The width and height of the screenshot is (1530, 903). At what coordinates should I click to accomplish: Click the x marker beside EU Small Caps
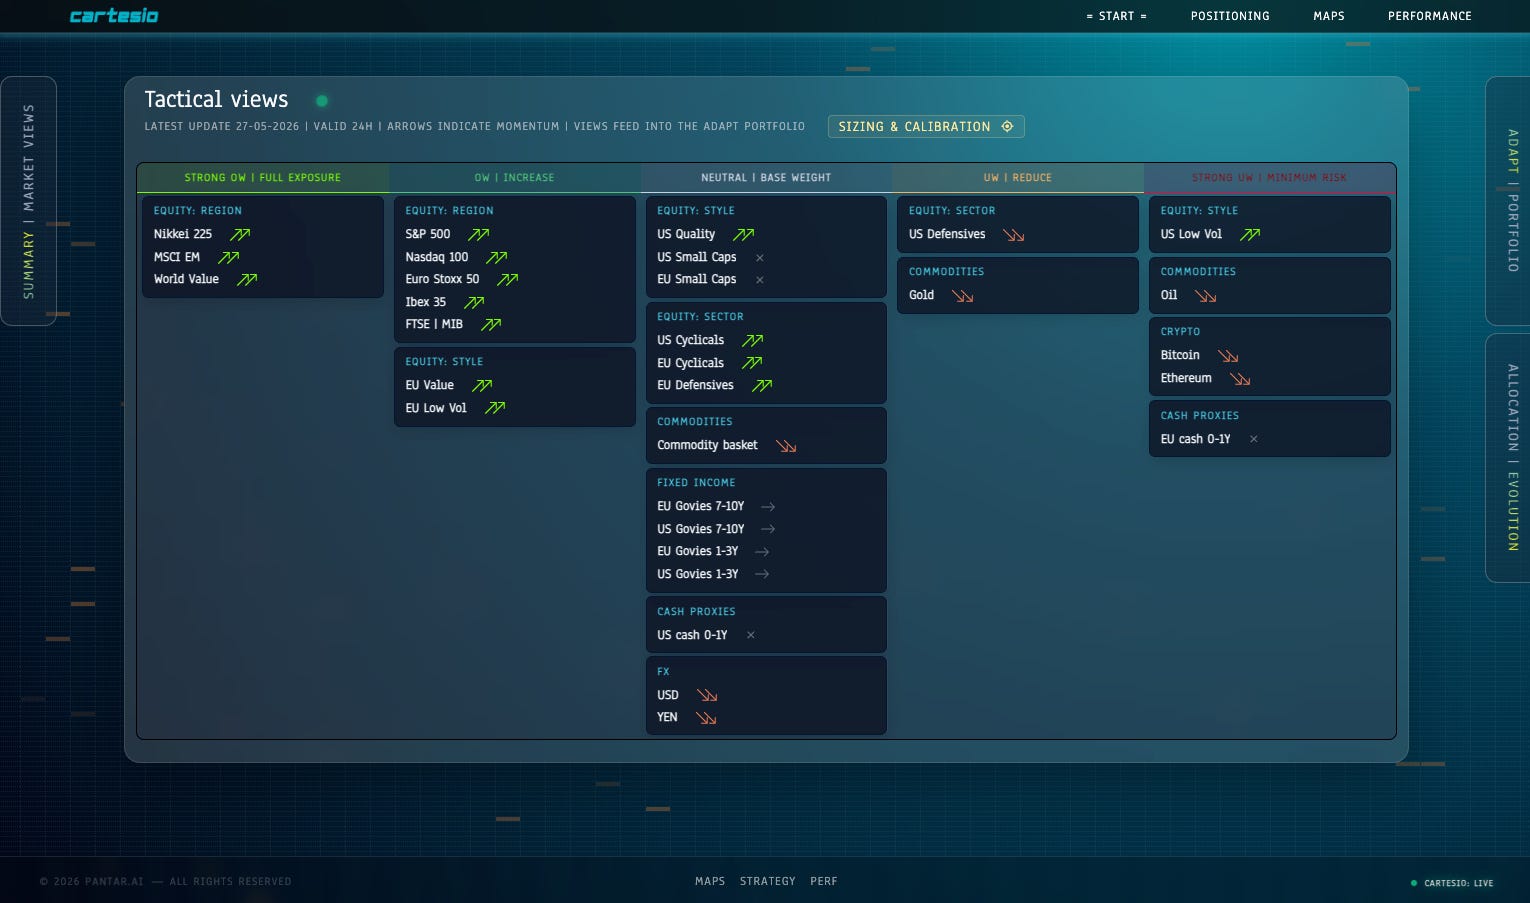click(760, 280)
